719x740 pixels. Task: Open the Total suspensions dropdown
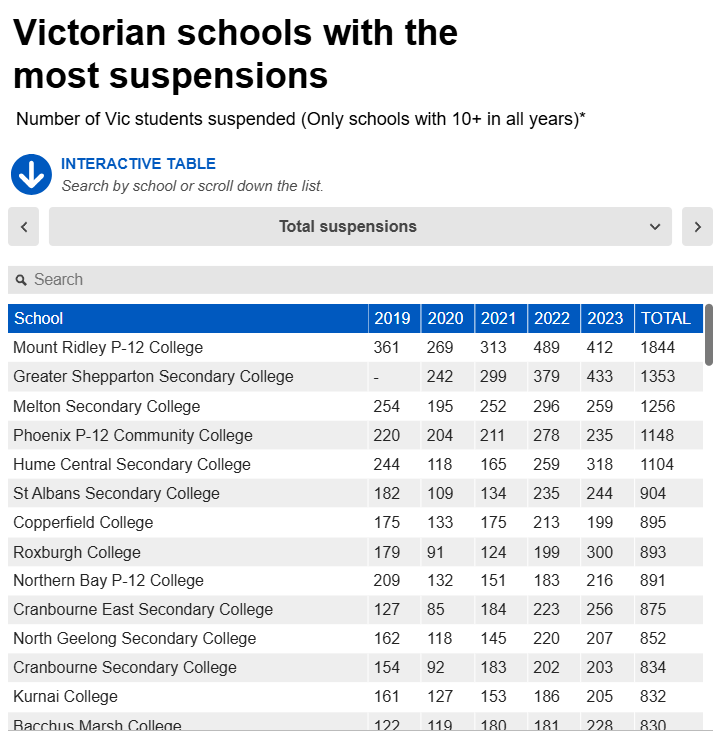[x=360, y=227]
